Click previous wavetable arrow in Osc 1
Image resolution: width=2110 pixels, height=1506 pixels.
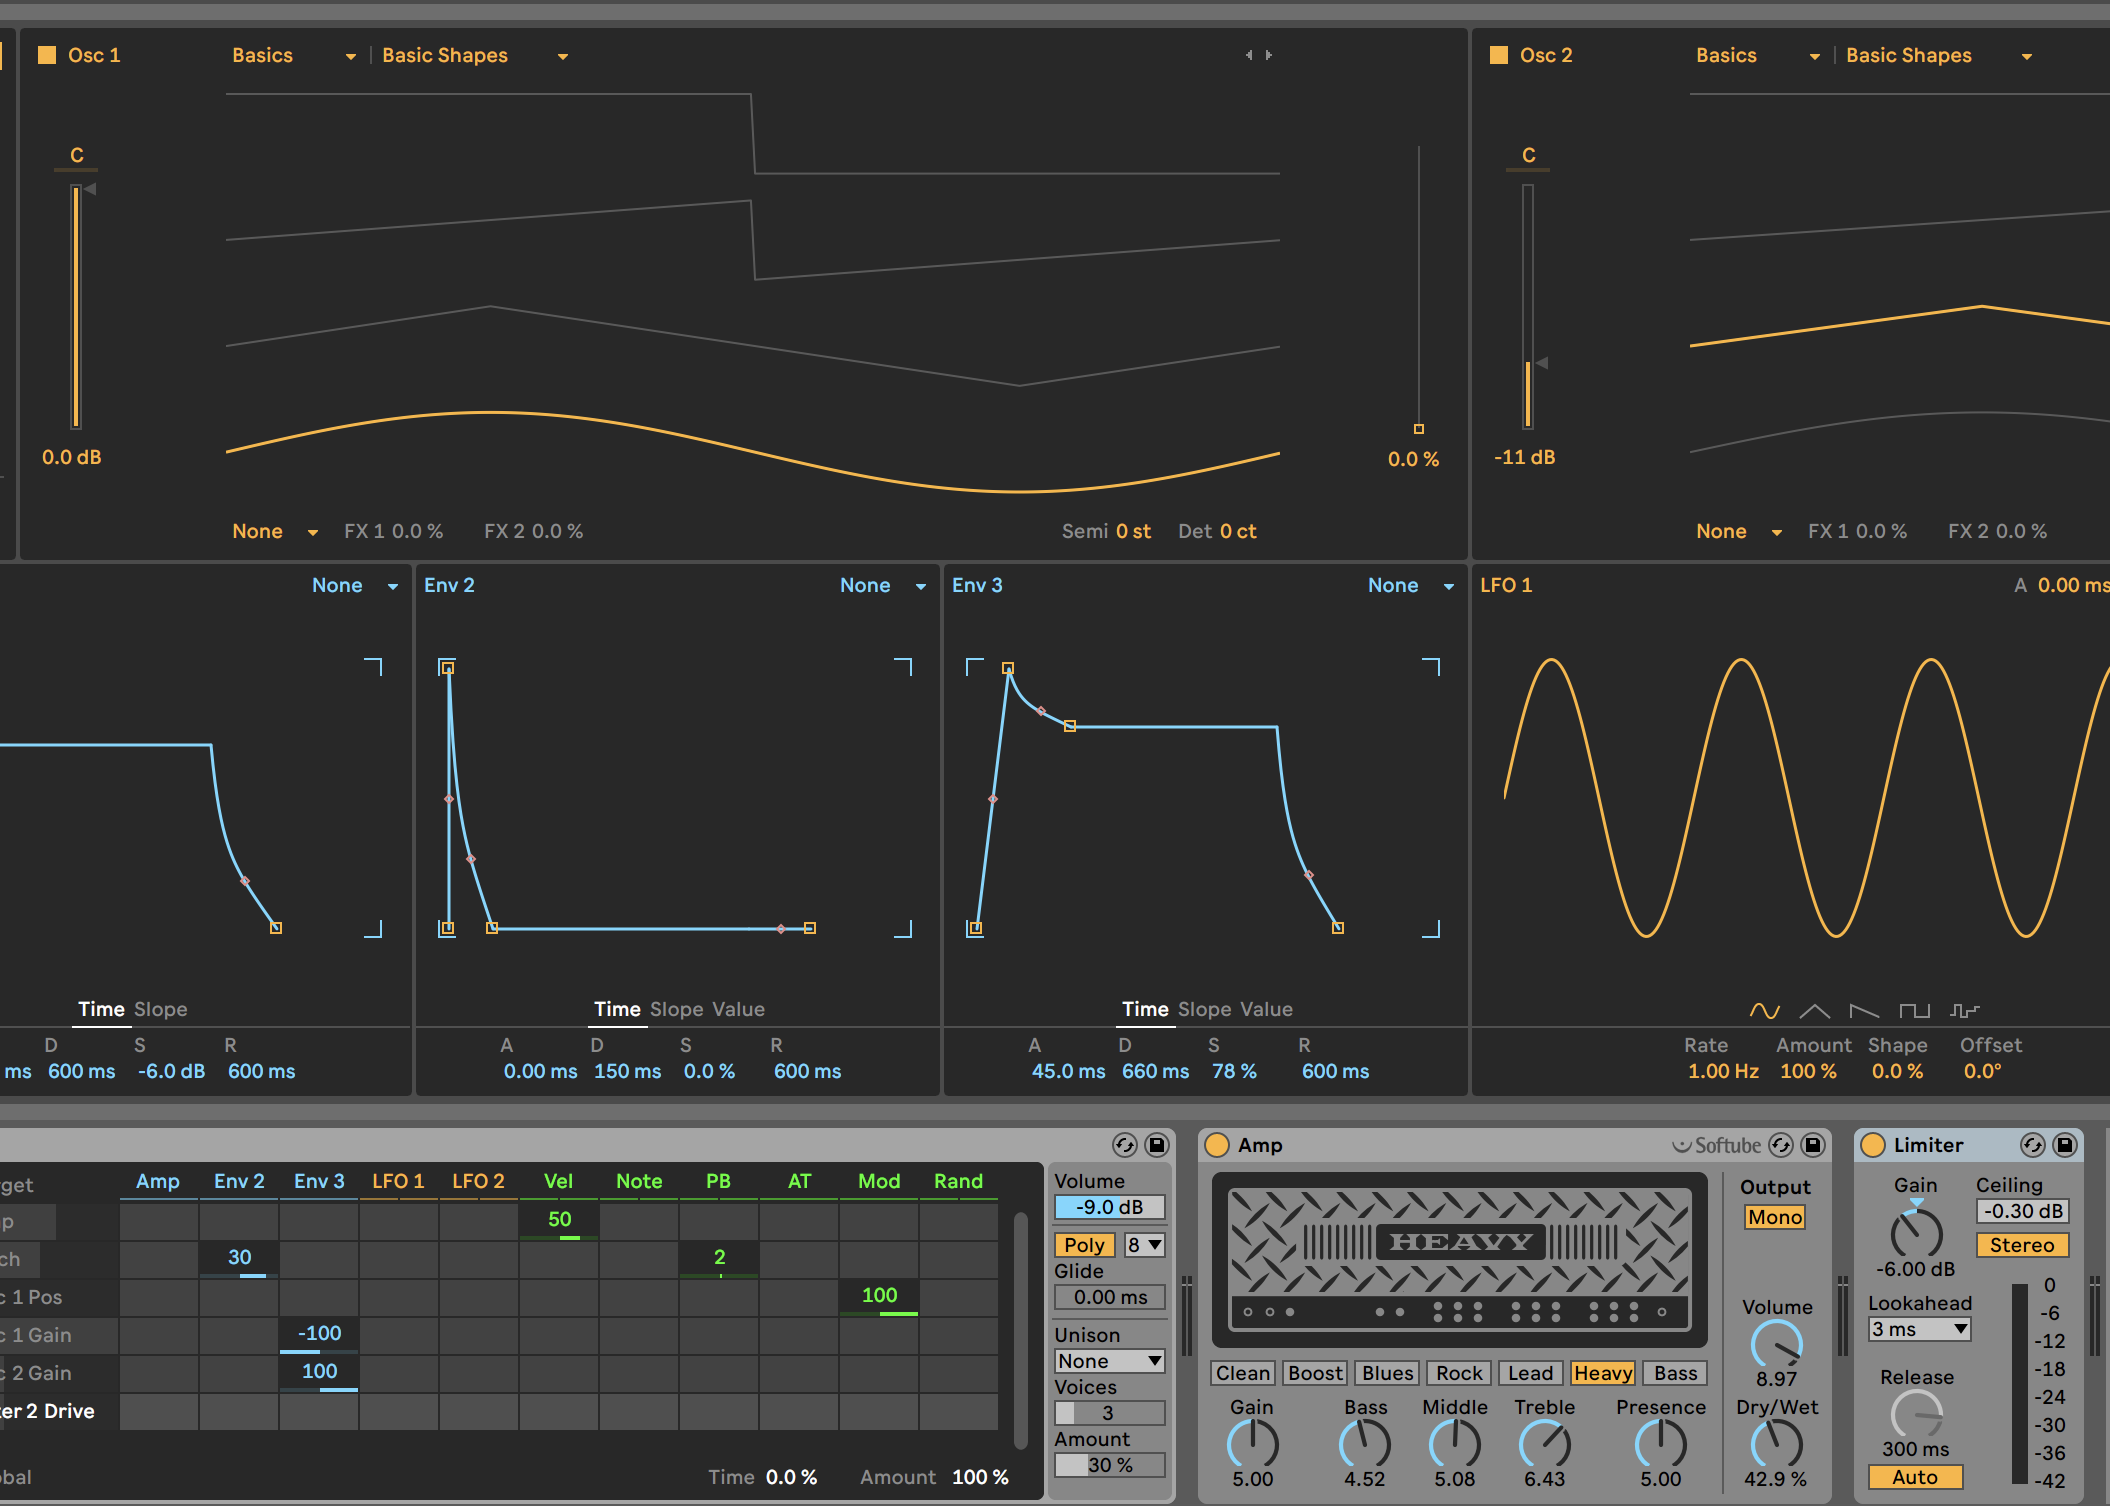point(1249,55)
